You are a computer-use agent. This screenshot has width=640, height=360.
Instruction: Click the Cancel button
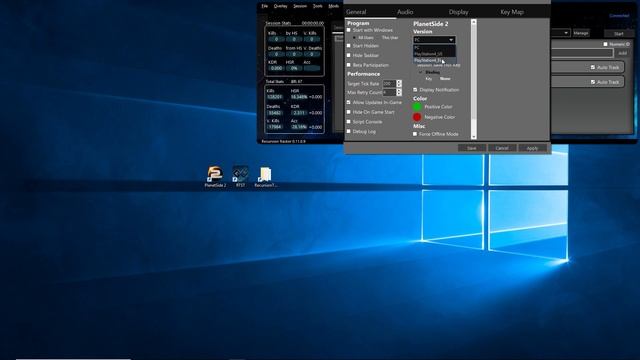(x=502, y=148)
